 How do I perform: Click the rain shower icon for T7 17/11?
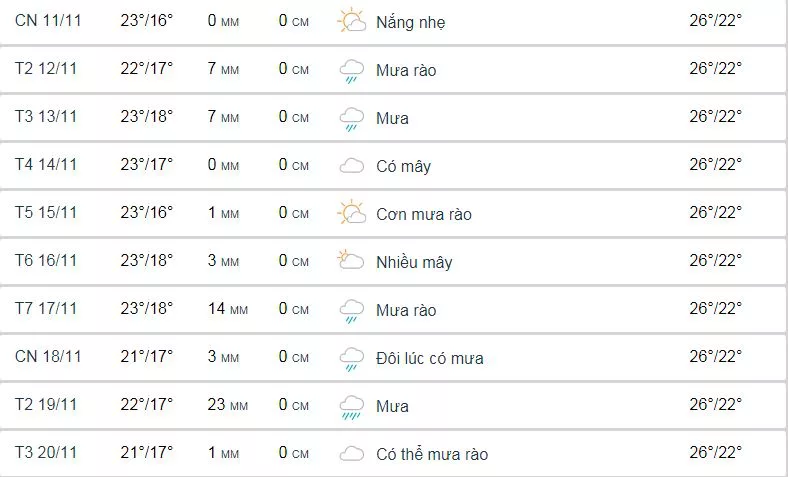pyautogui.click(x=351, y=310)
